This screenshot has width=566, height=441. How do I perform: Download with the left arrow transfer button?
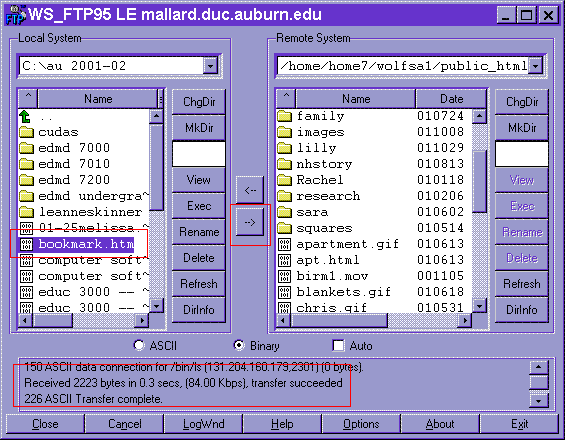250,190
